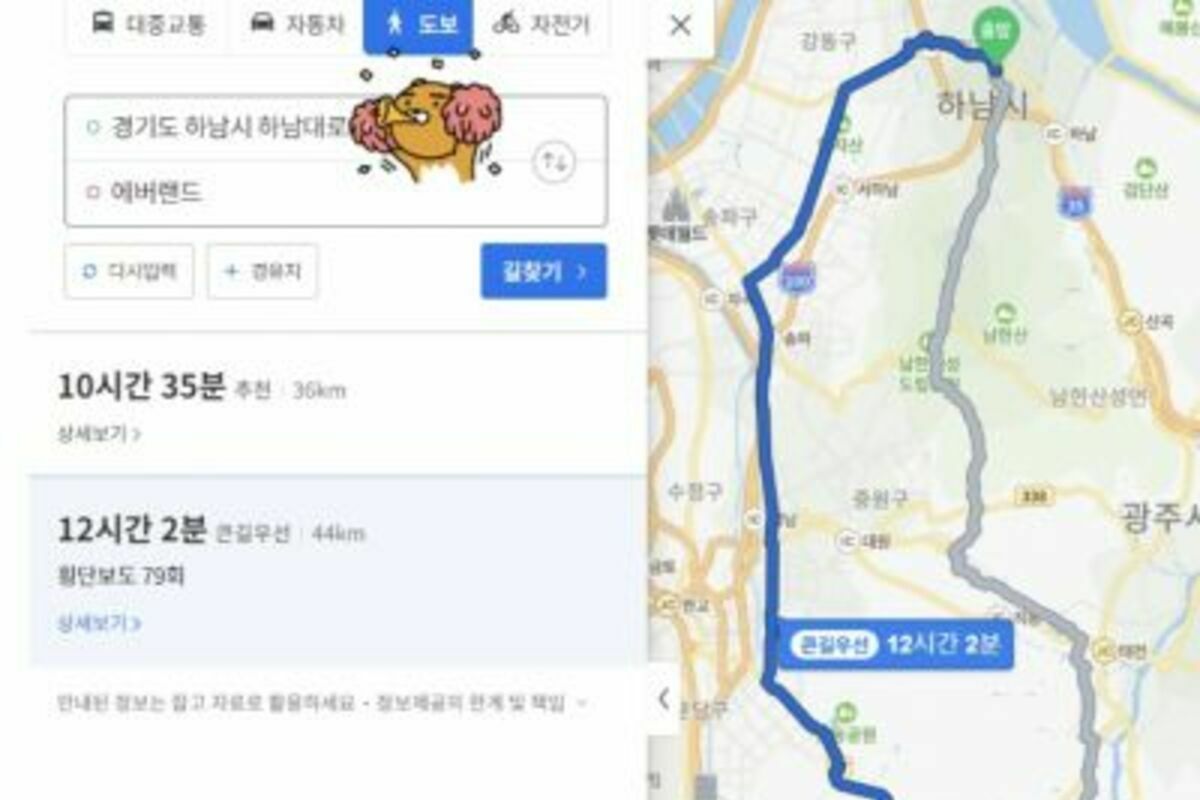Expand 상세보기 under 횡단보도 79회

99,623
